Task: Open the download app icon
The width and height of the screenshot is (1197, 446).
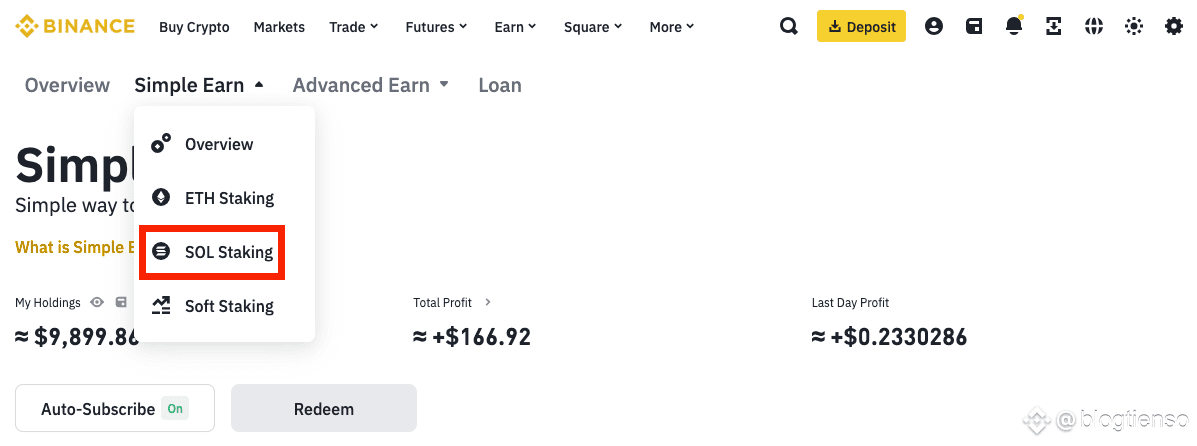Action: coord(1053,27)
